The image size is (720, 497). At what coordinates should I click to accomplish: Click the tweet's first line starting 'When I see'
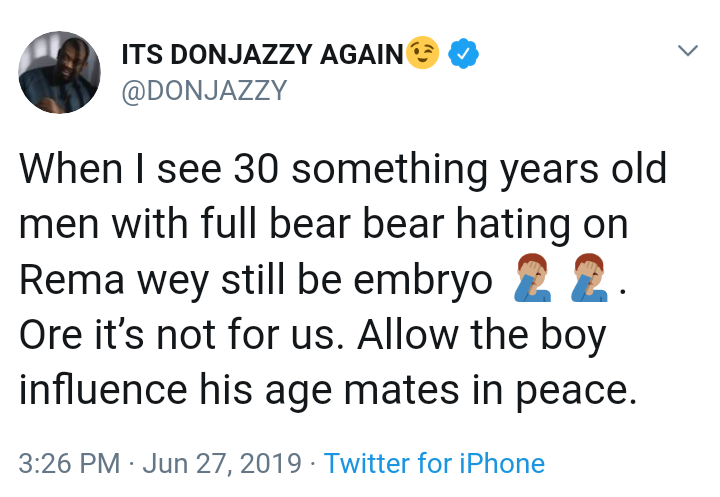342,171
